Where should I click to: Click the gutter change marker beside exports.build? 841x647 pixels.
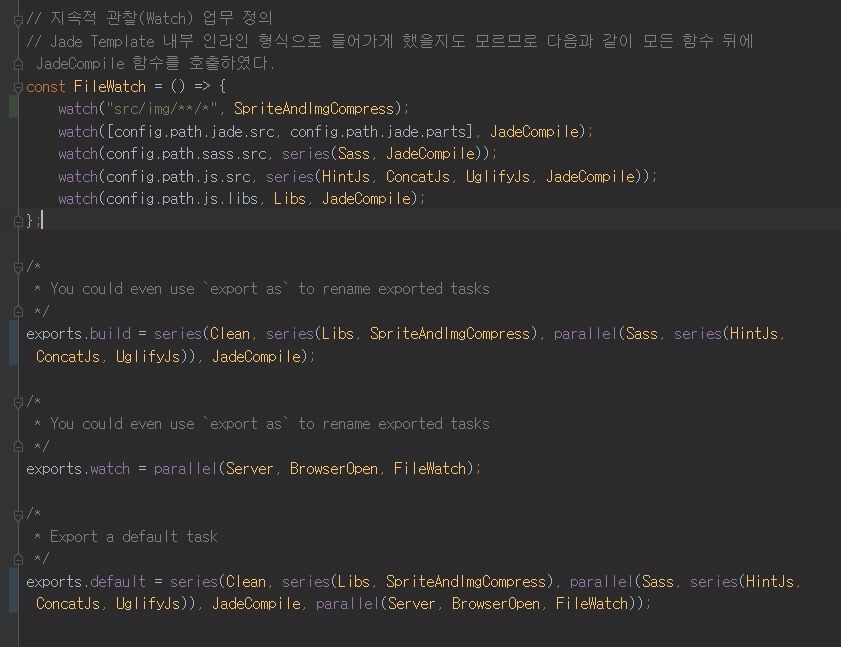click(12, 344)
